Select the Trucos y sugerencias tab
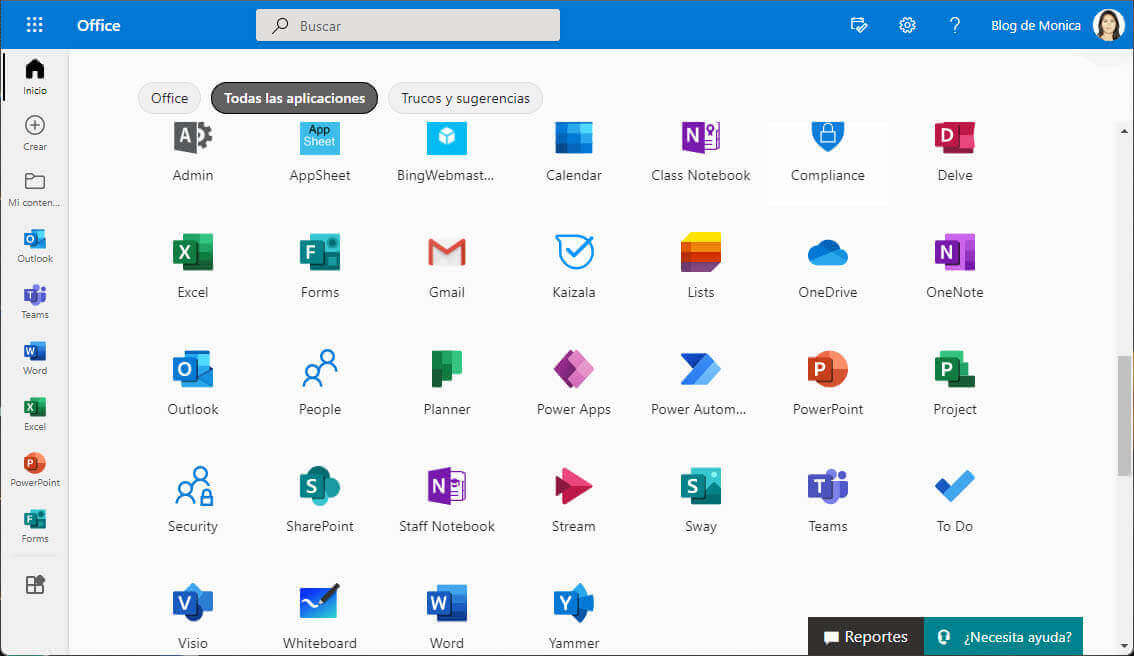The image size is (1134, 656). click(465, 98)
